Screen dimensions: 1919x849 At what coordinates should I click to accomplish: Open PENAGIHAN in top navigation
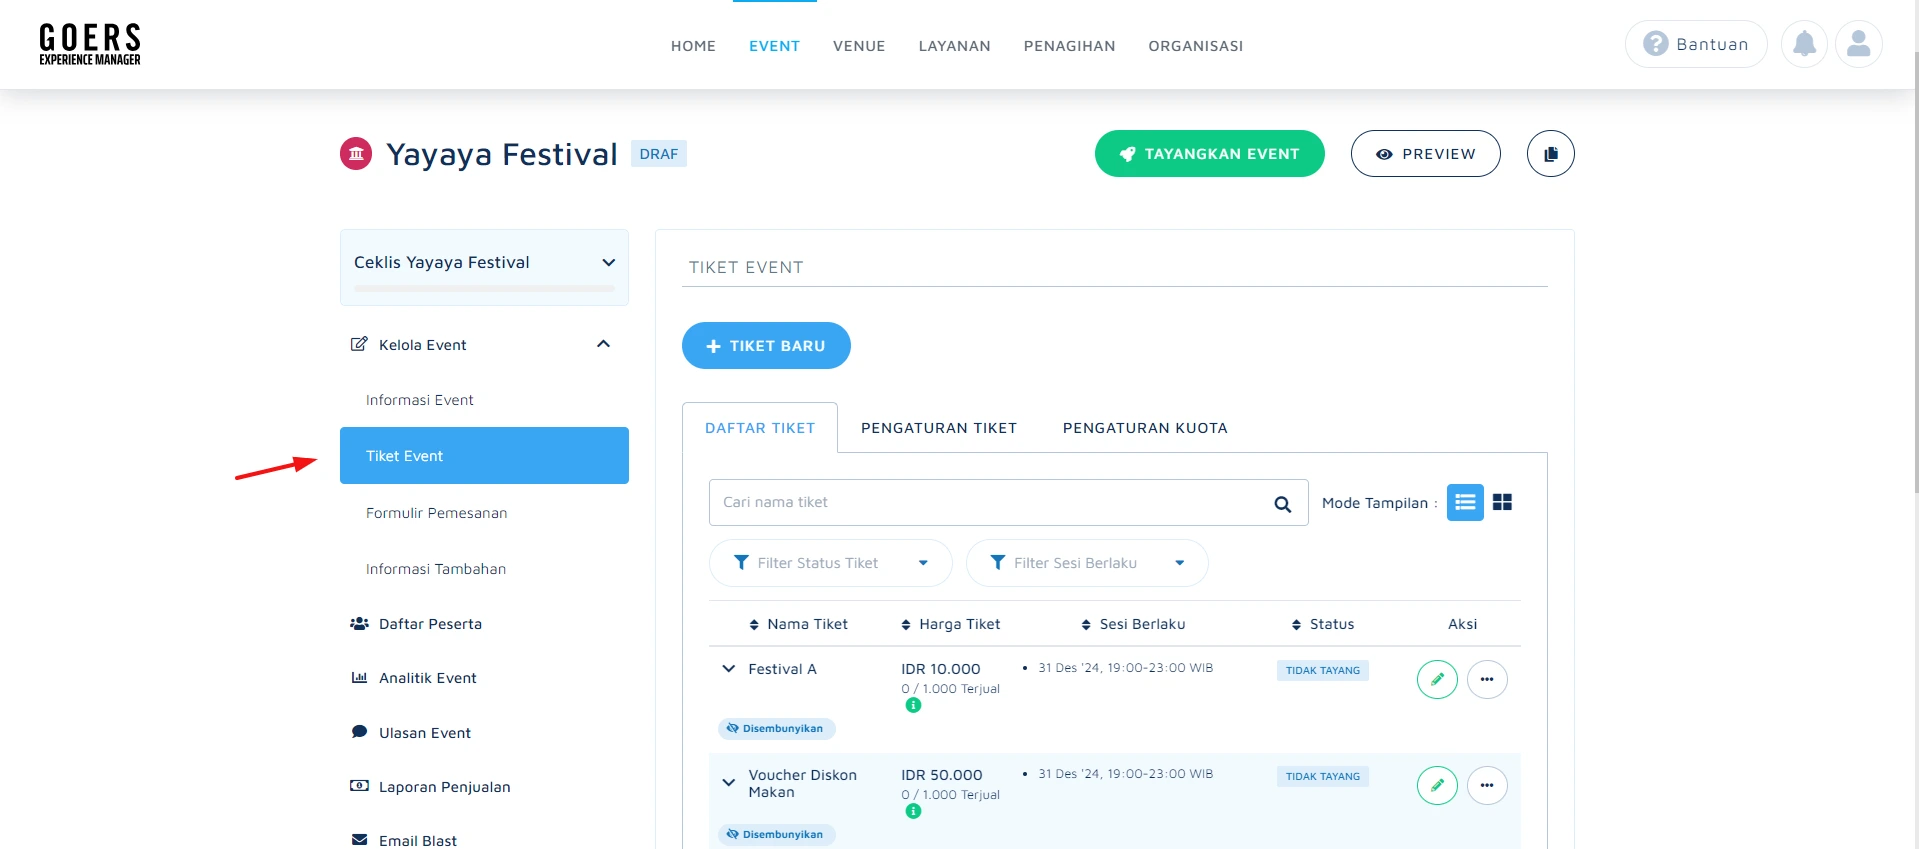[x=1069, y=46]
